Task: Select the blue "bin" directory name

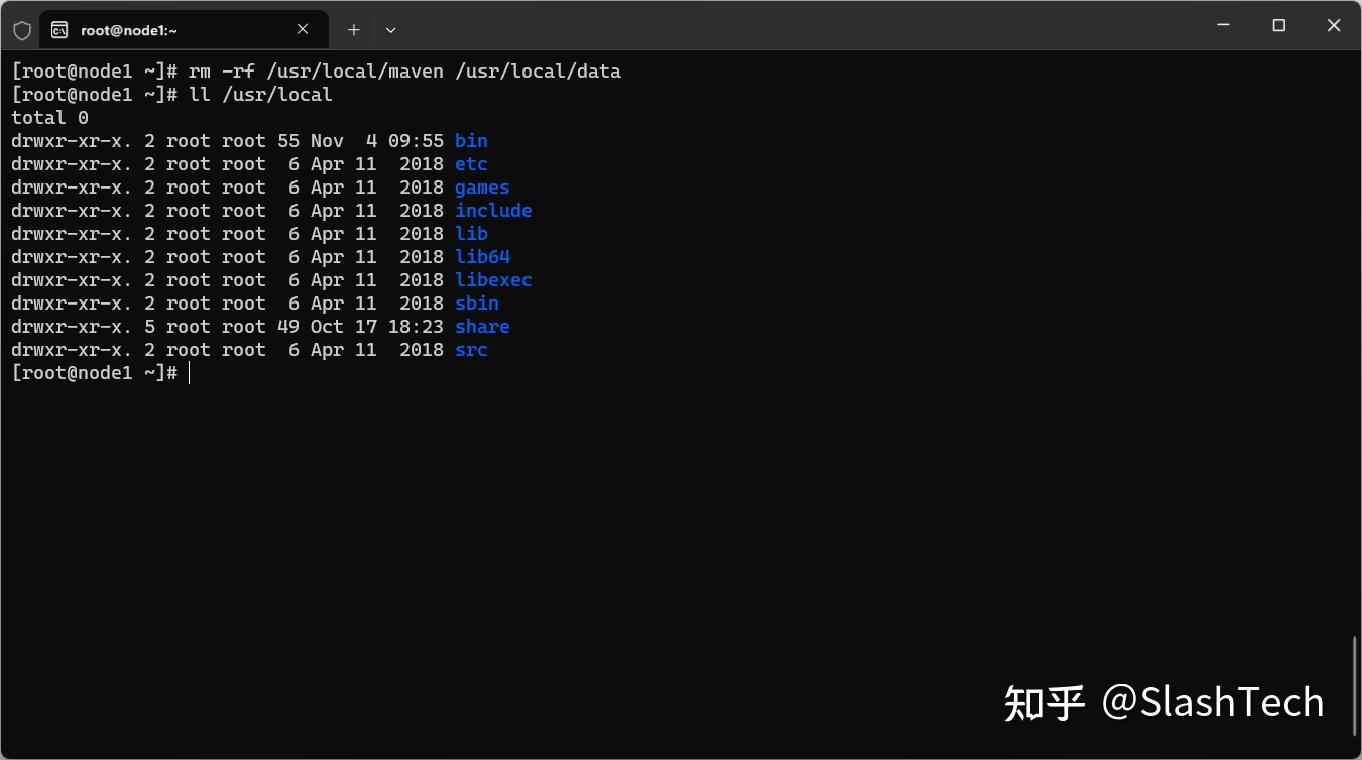Action: 470,140
